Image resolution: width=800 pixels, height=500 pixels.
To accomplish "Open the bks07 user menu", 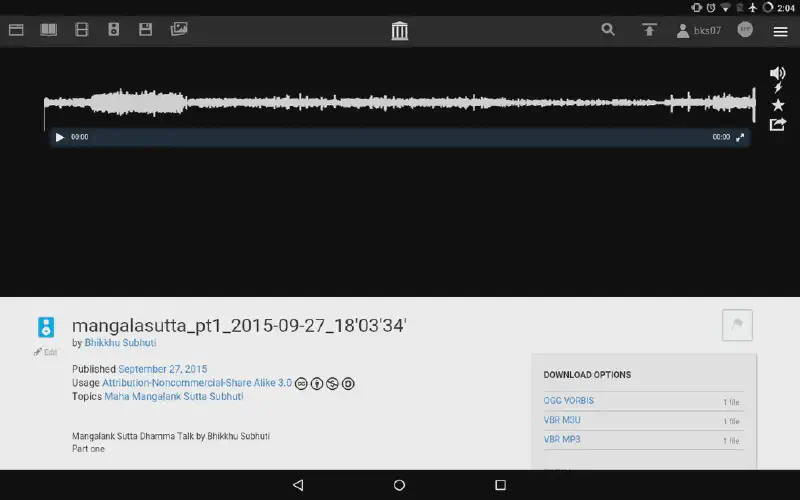I will tap(699, 31).
